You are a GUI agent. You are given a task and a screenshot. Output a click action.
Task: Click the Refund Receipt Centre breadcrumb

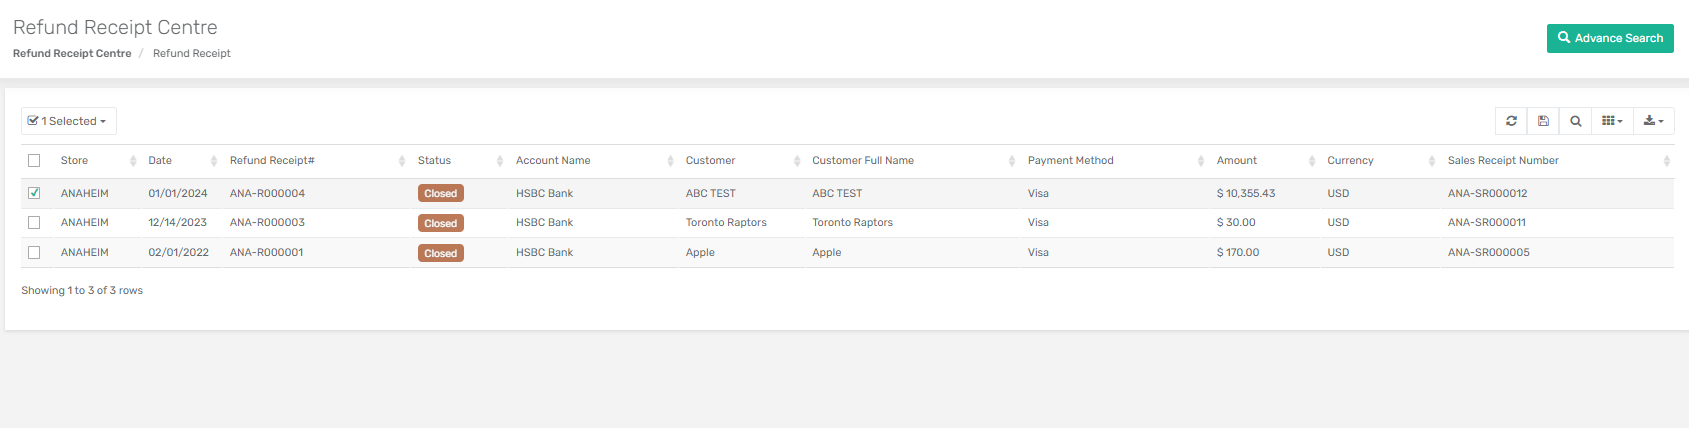coord(72,54)
